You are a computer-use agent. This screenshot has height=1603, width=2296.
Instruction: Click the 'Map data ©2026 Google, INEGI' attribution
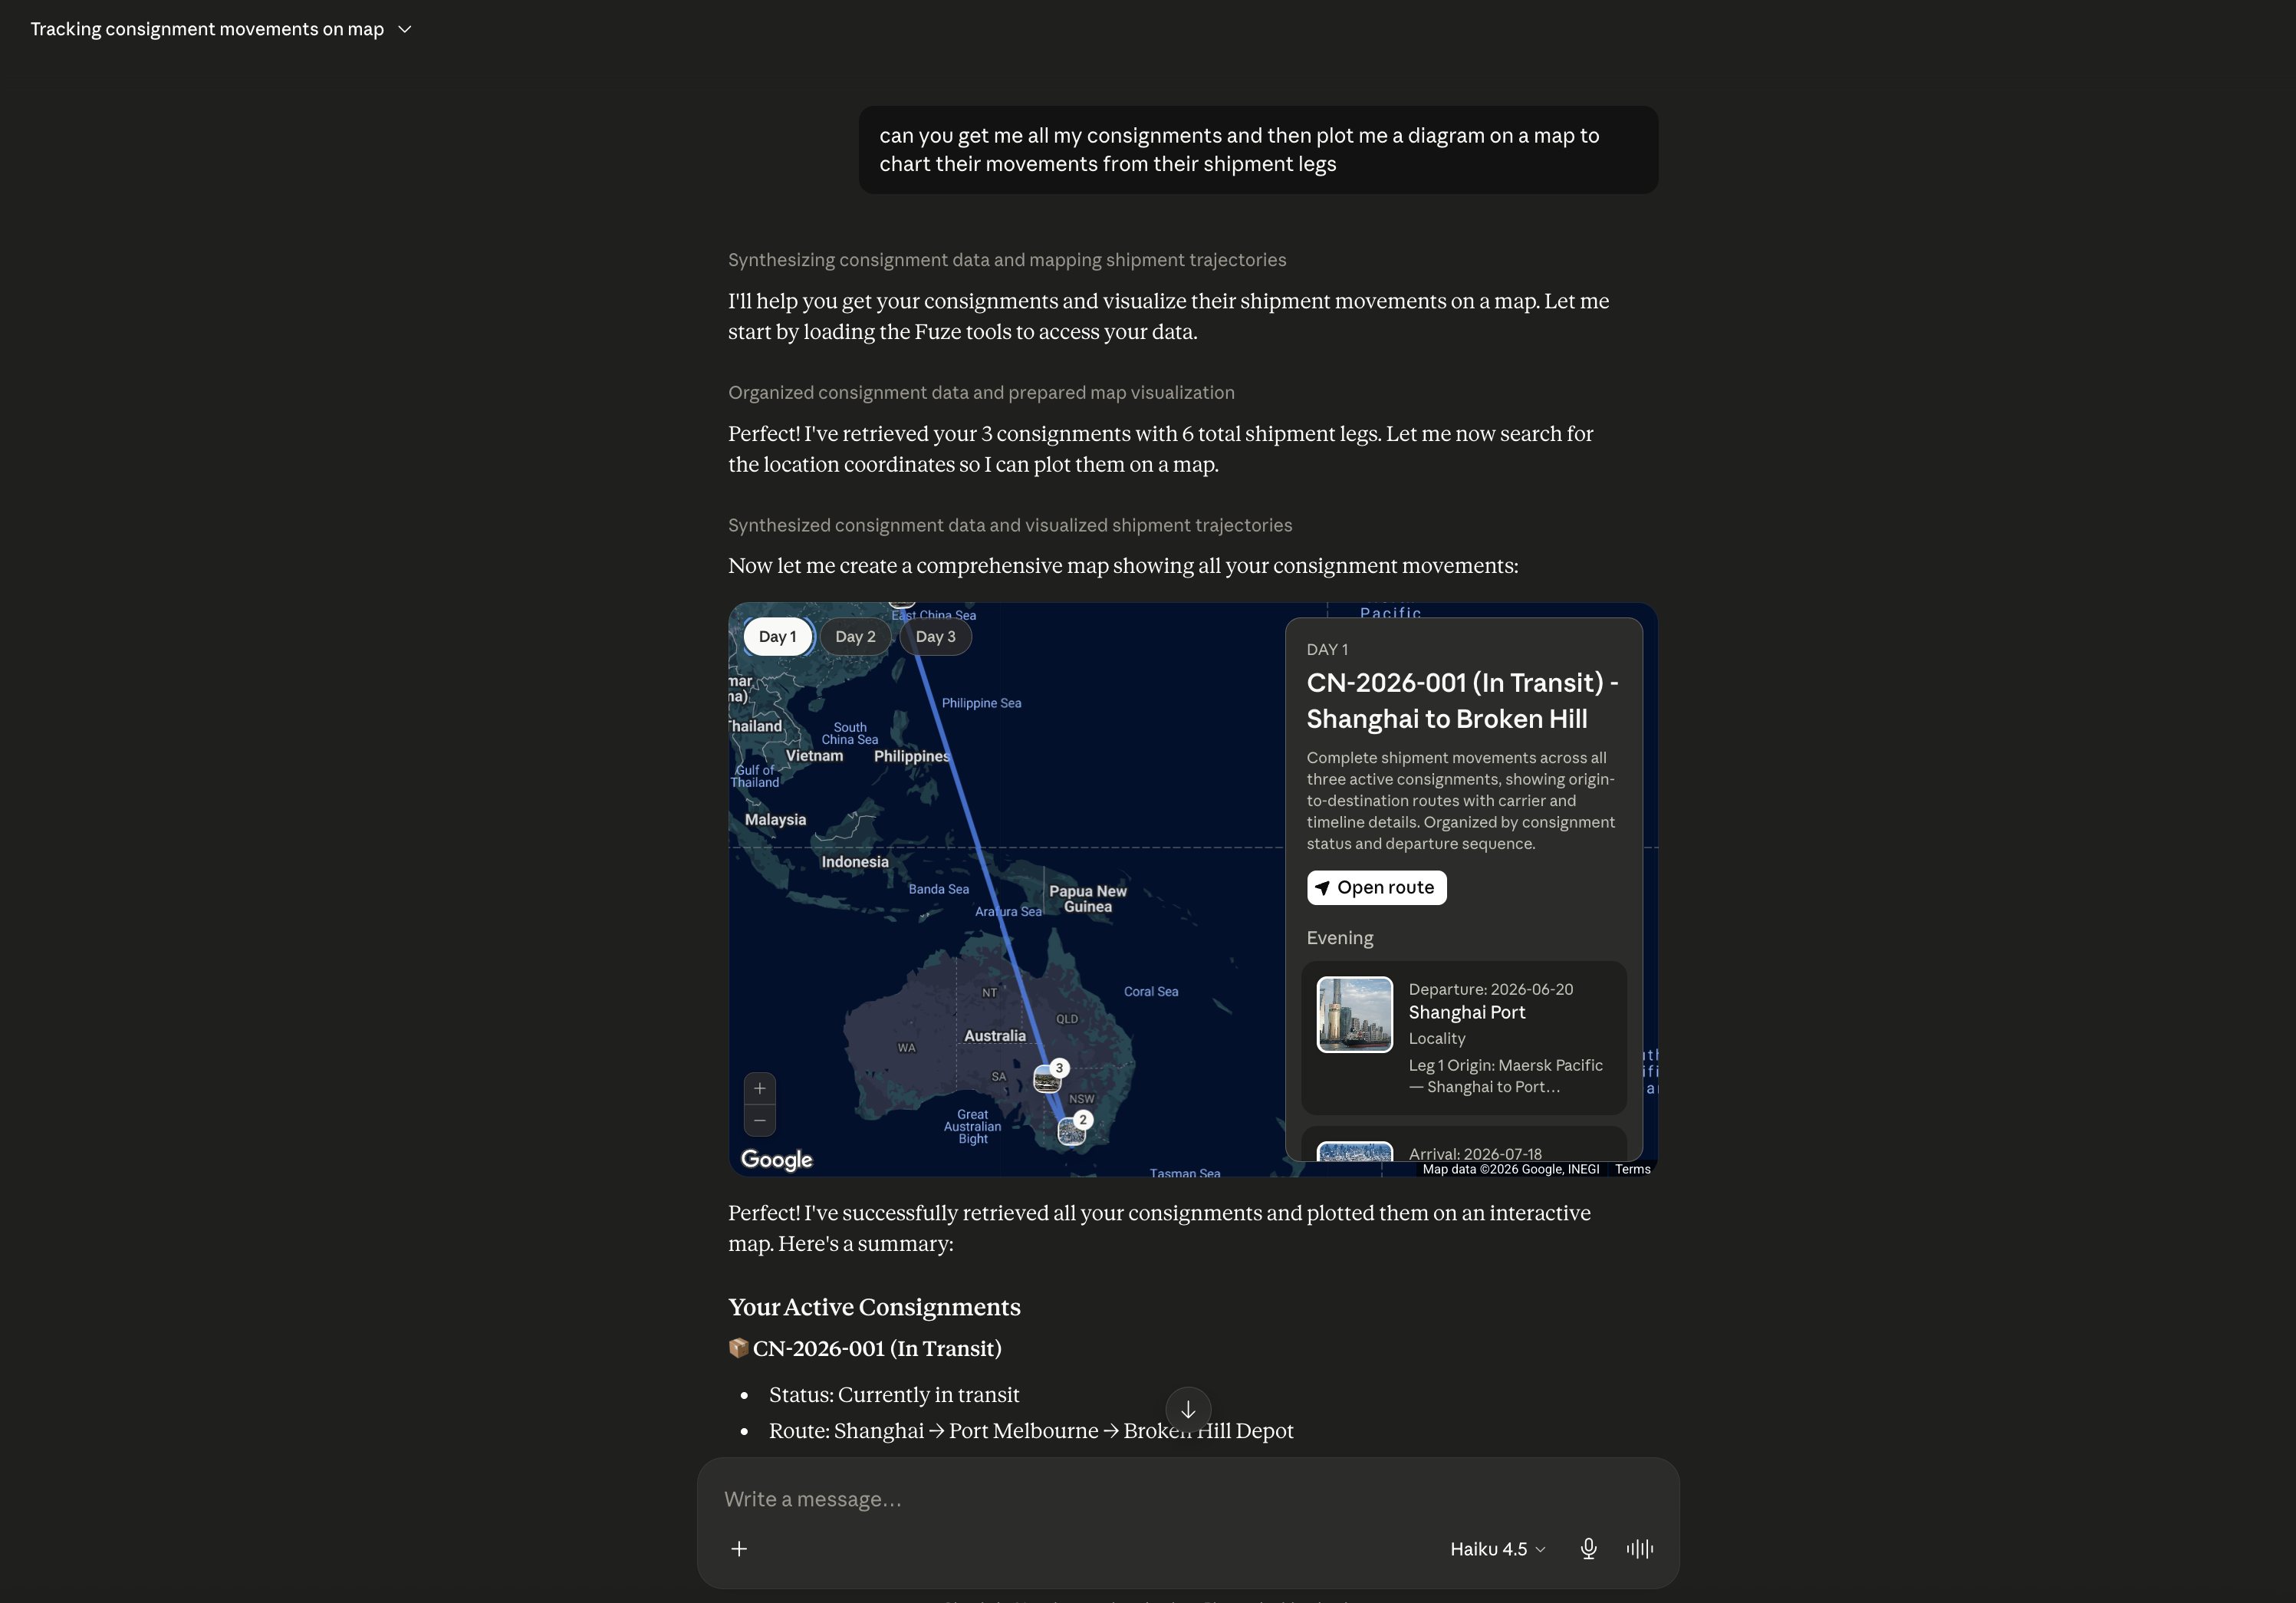(1510, 1169)
